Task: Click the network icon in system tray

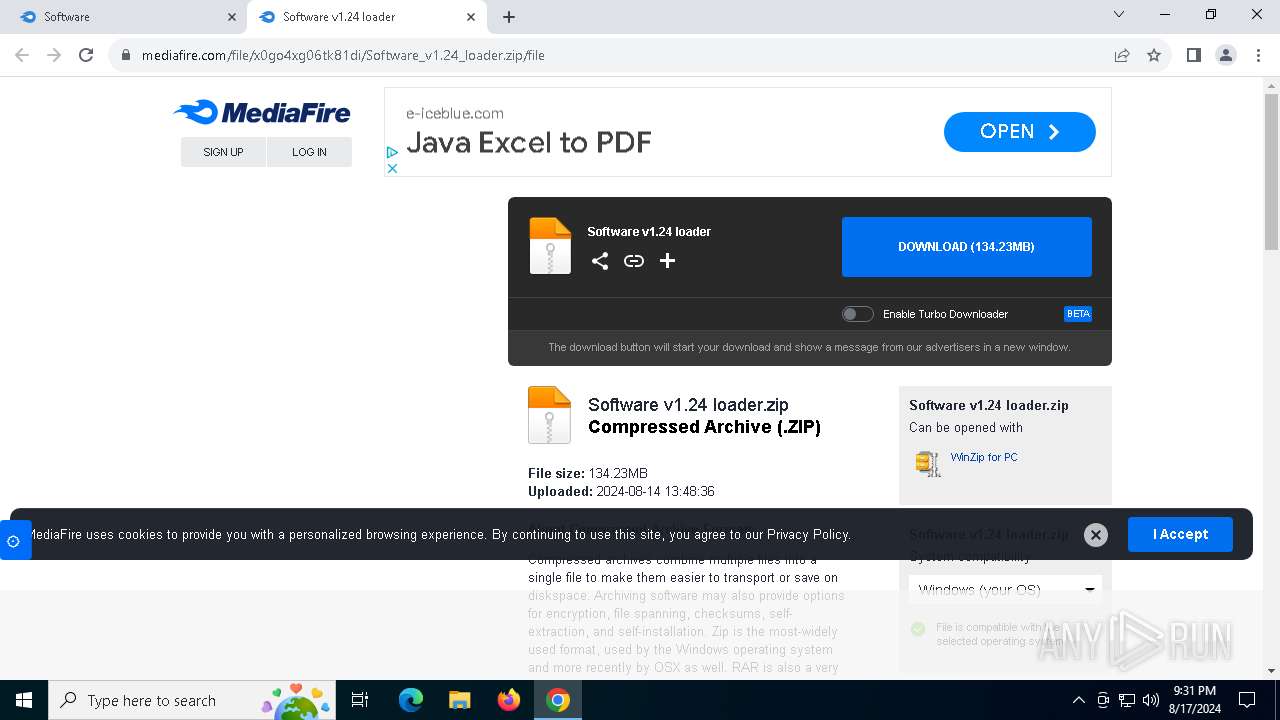Action: [1126, 700]
